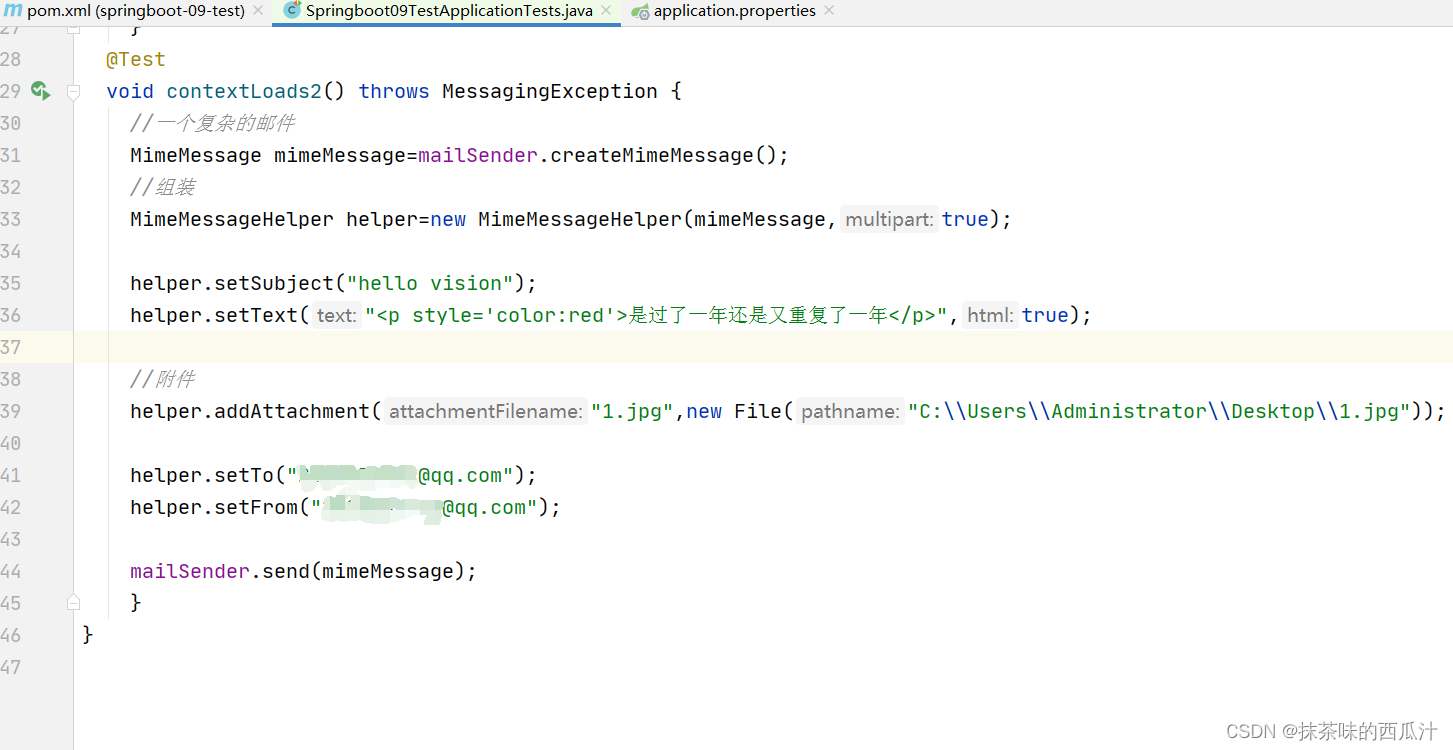Click the Maven icon on the pom.xml tab
1453x750 pixels.
point(15,11)
